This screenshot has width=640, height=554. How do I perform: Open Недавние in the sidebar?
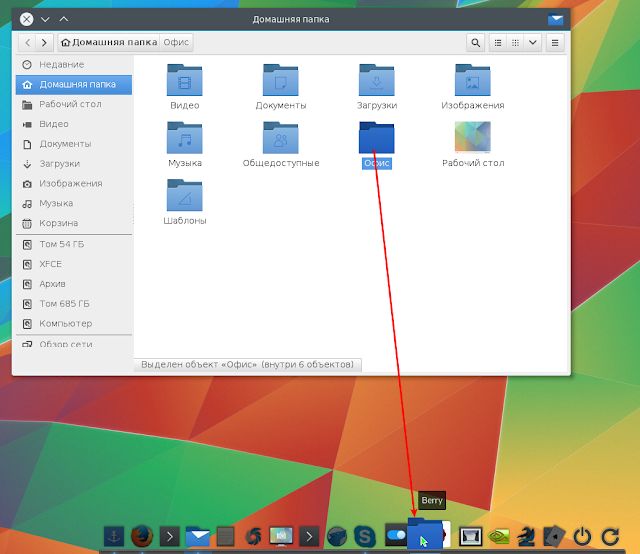tap(74, 65)
